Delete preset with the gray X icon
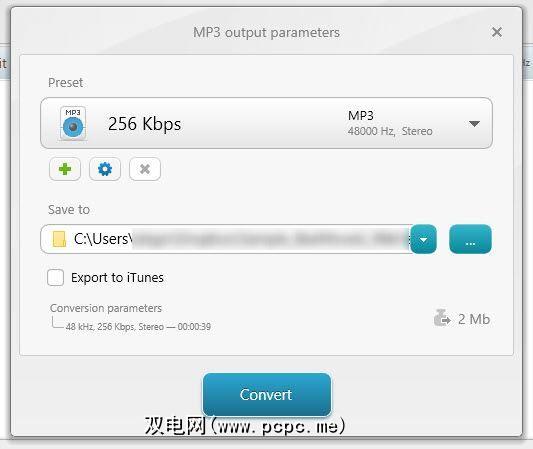Image resolution: width=533 pixels, height=449 pixels. coord(145,169)
